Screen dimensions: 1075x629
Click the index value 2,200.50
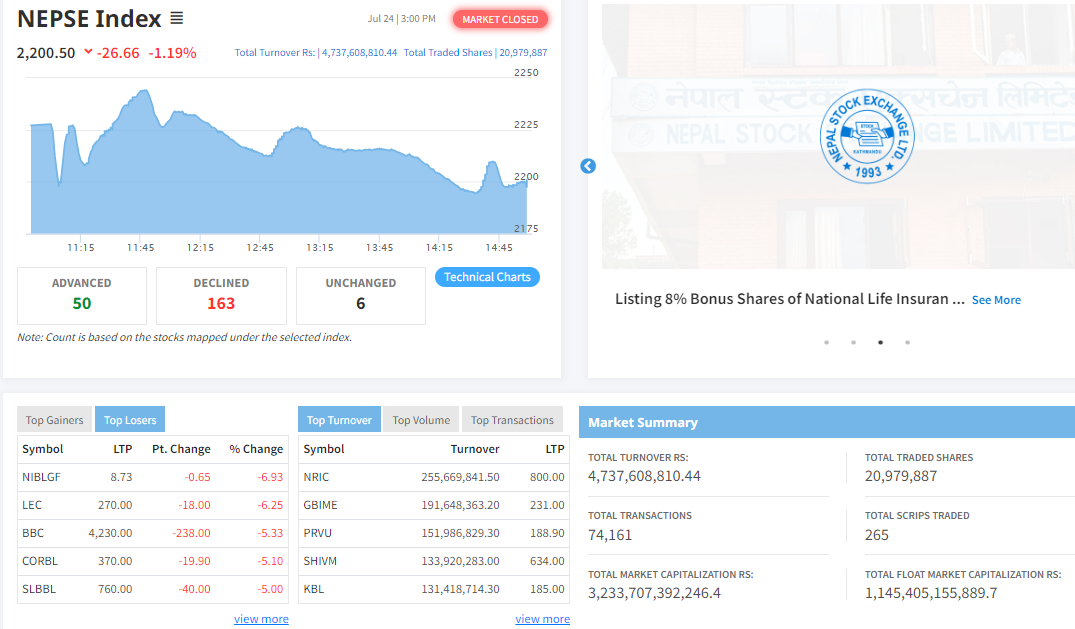46,53
